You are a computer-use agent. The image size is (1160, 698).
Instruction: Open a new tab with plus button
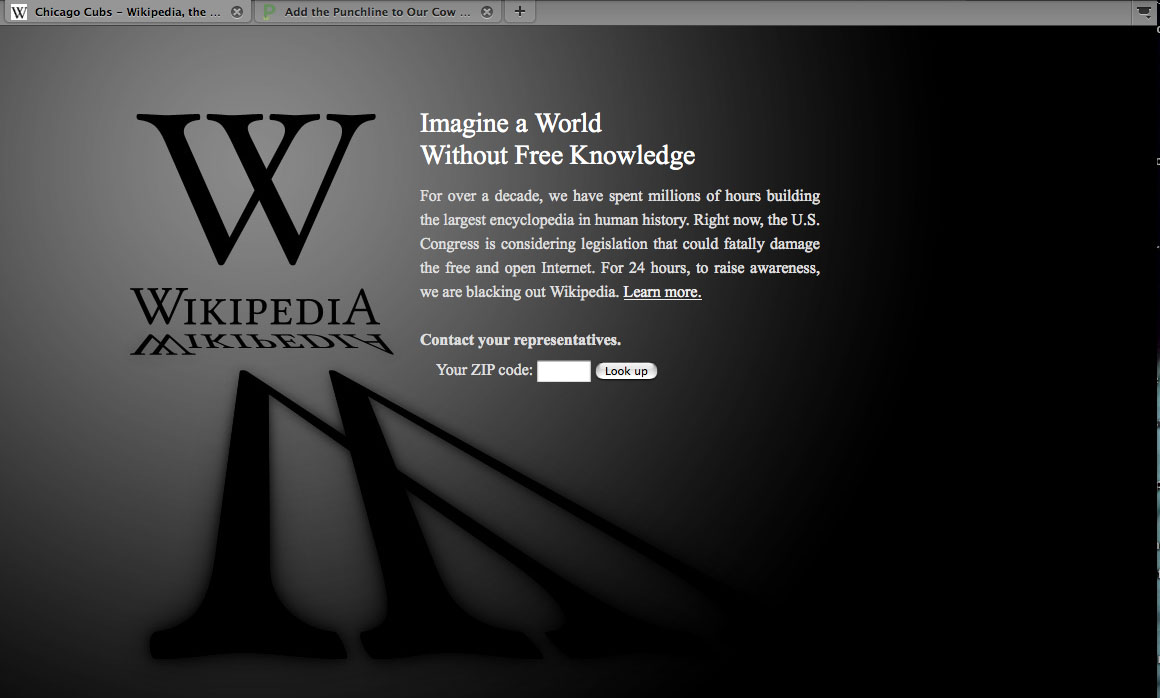point(520,11)
